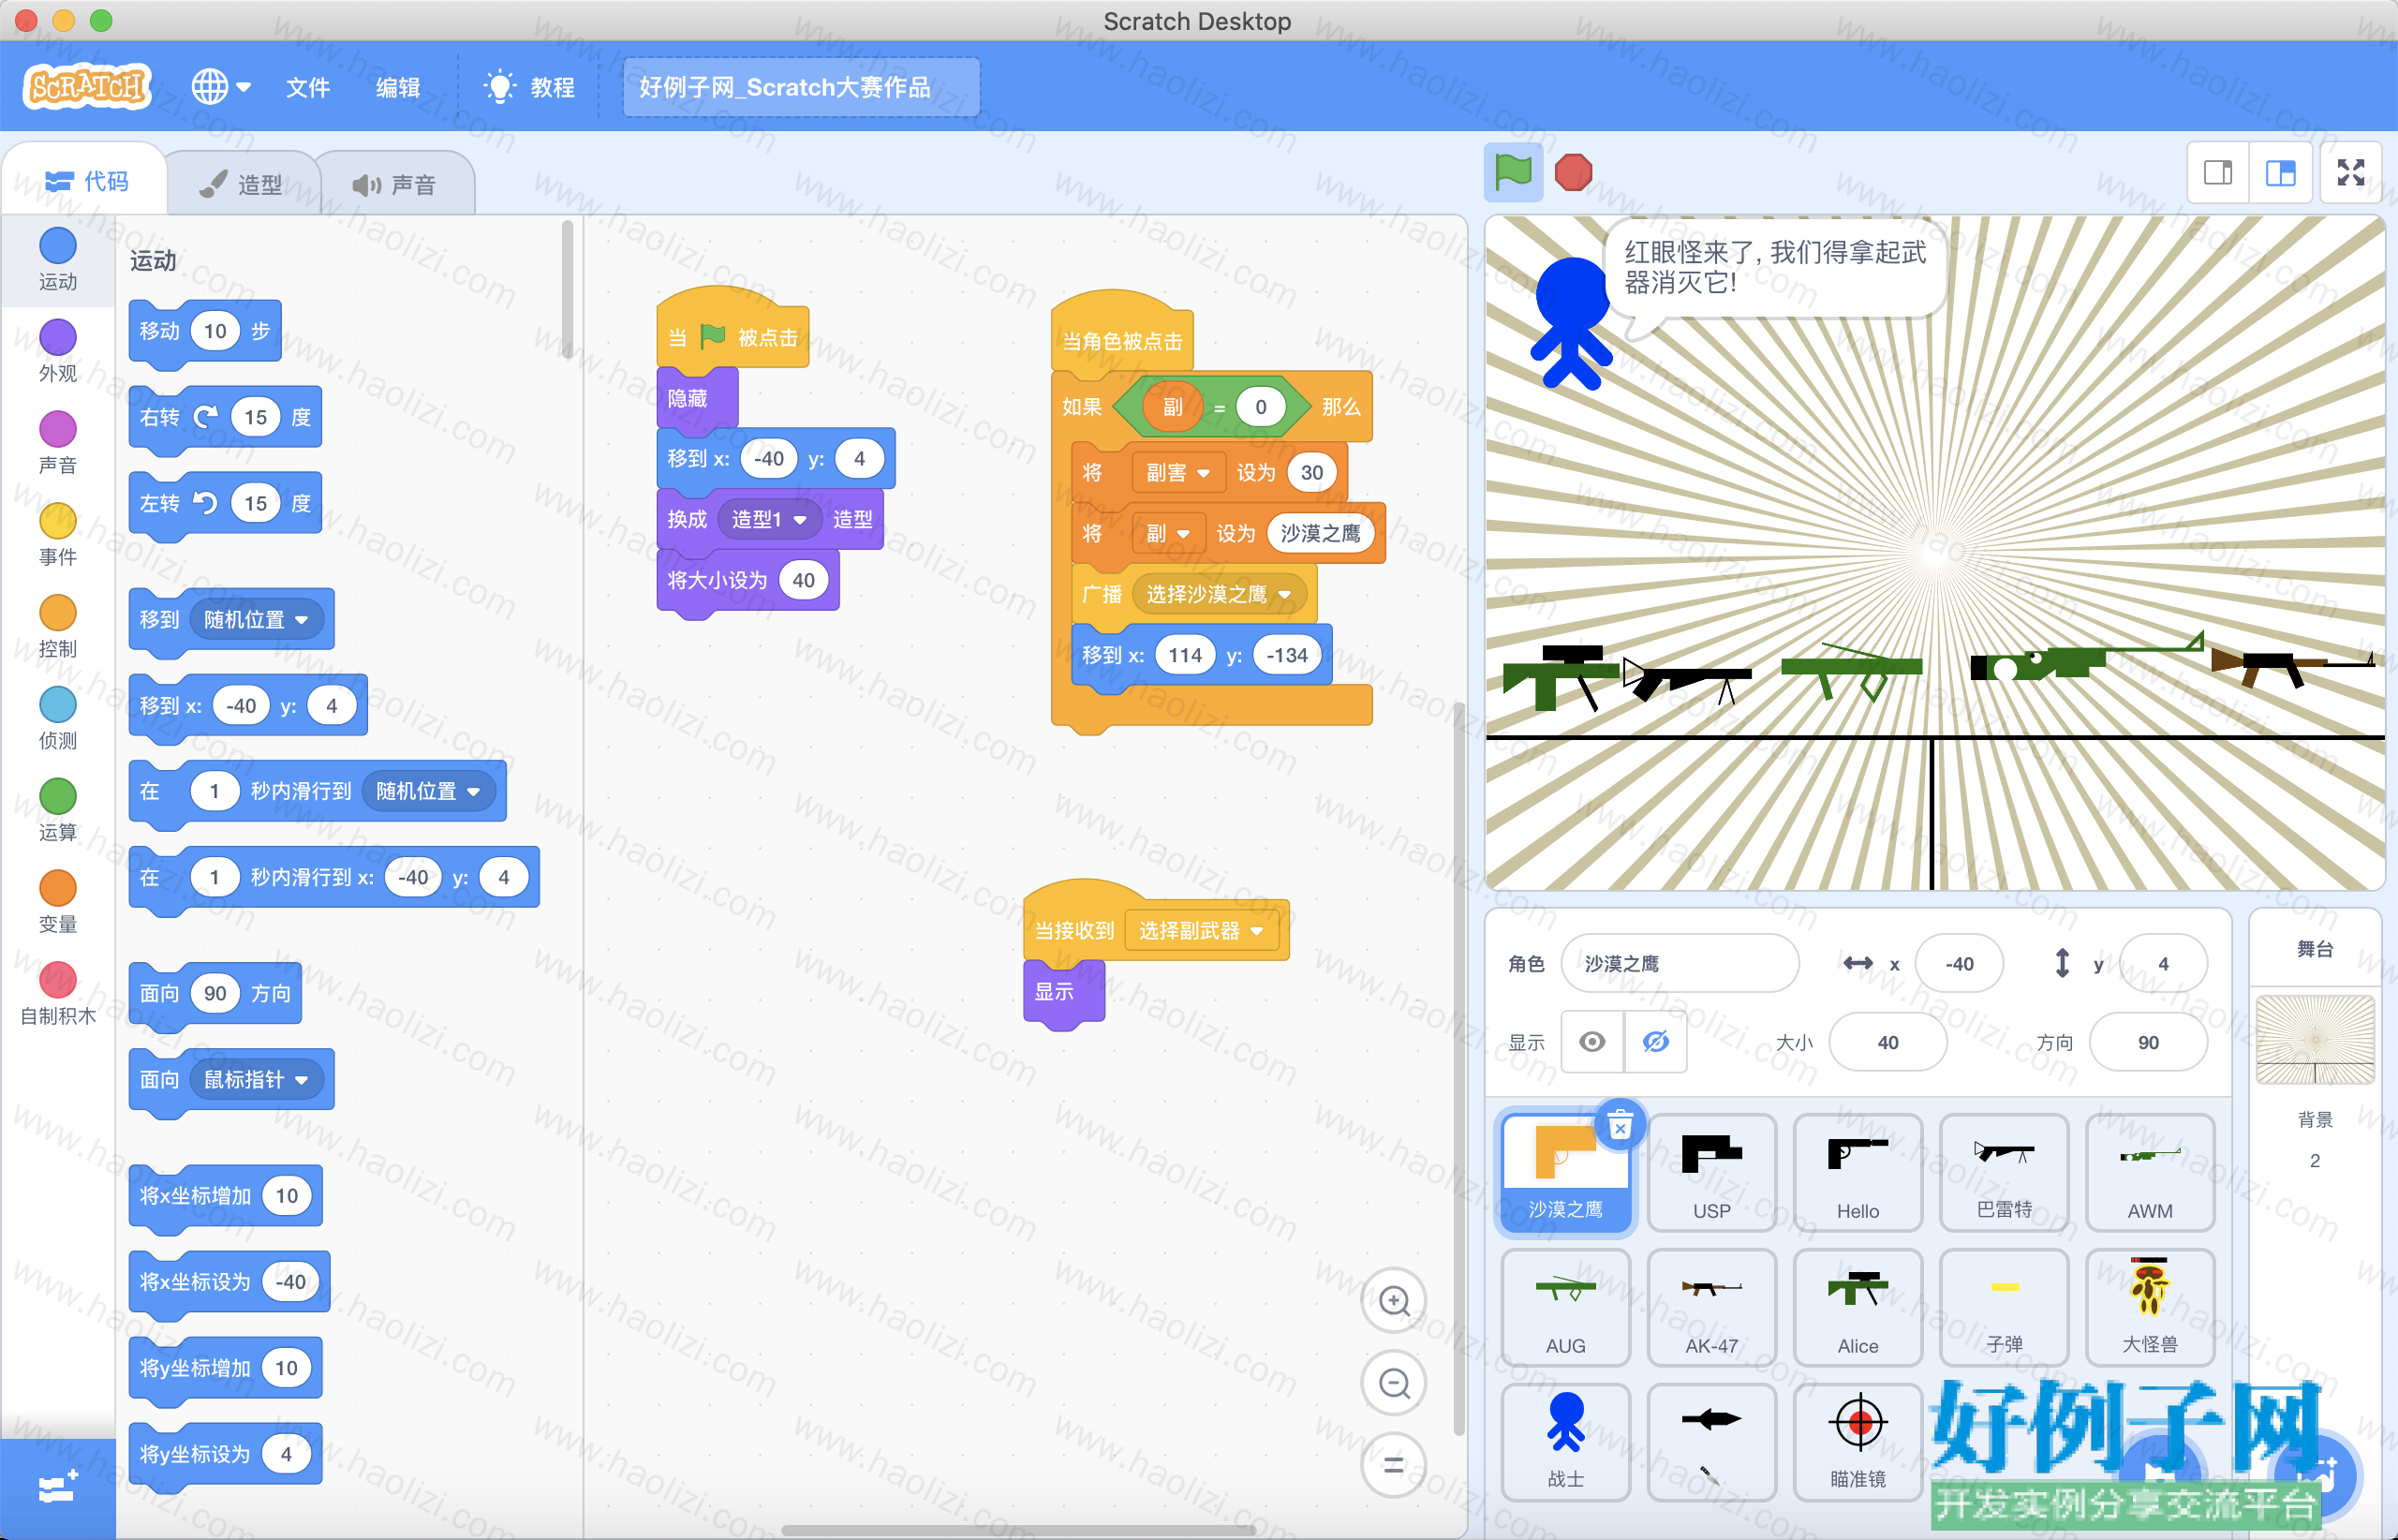Image resolution: width=2398 pixels, height=1540 pixels.
Task: Switch to the 造型 costumes tab
Action: pos(241,184)
